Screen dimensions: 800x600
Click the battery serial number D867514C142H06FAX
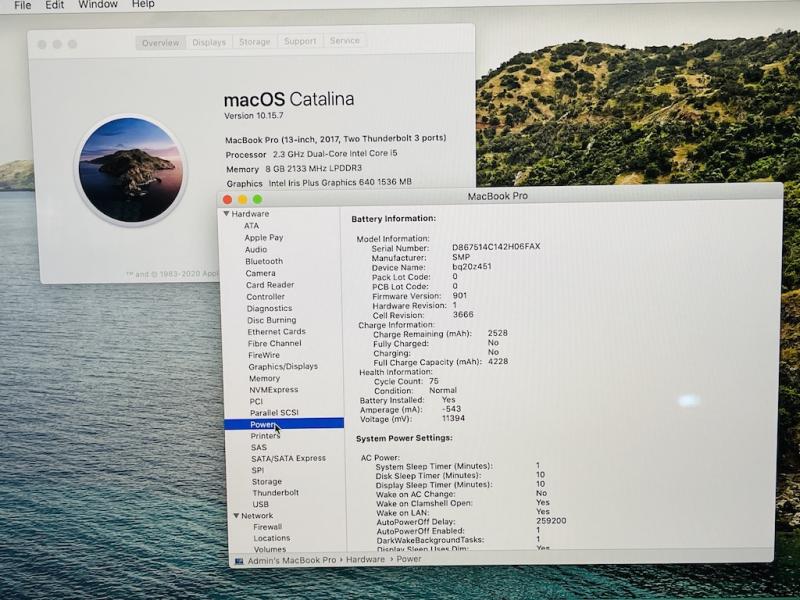click(496, 247)
